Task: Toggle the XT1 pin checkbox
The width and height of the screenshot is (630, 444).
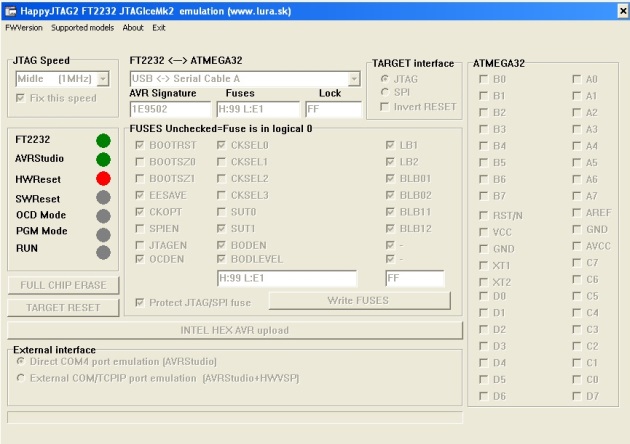Action: 483,266
